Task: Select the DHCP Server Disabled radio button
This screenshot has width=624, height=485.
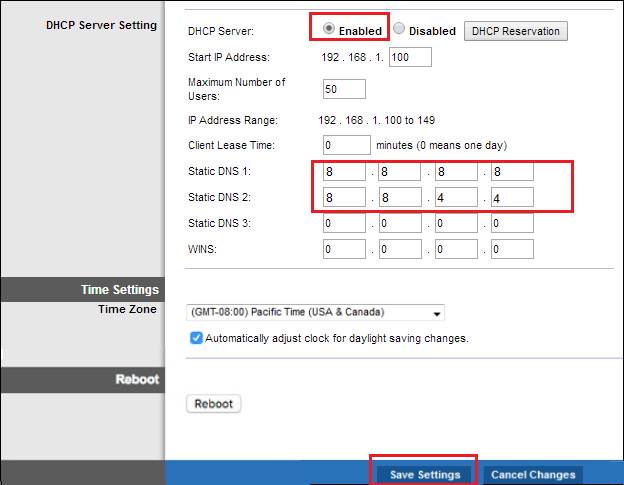Action: [x=399, y=29]
